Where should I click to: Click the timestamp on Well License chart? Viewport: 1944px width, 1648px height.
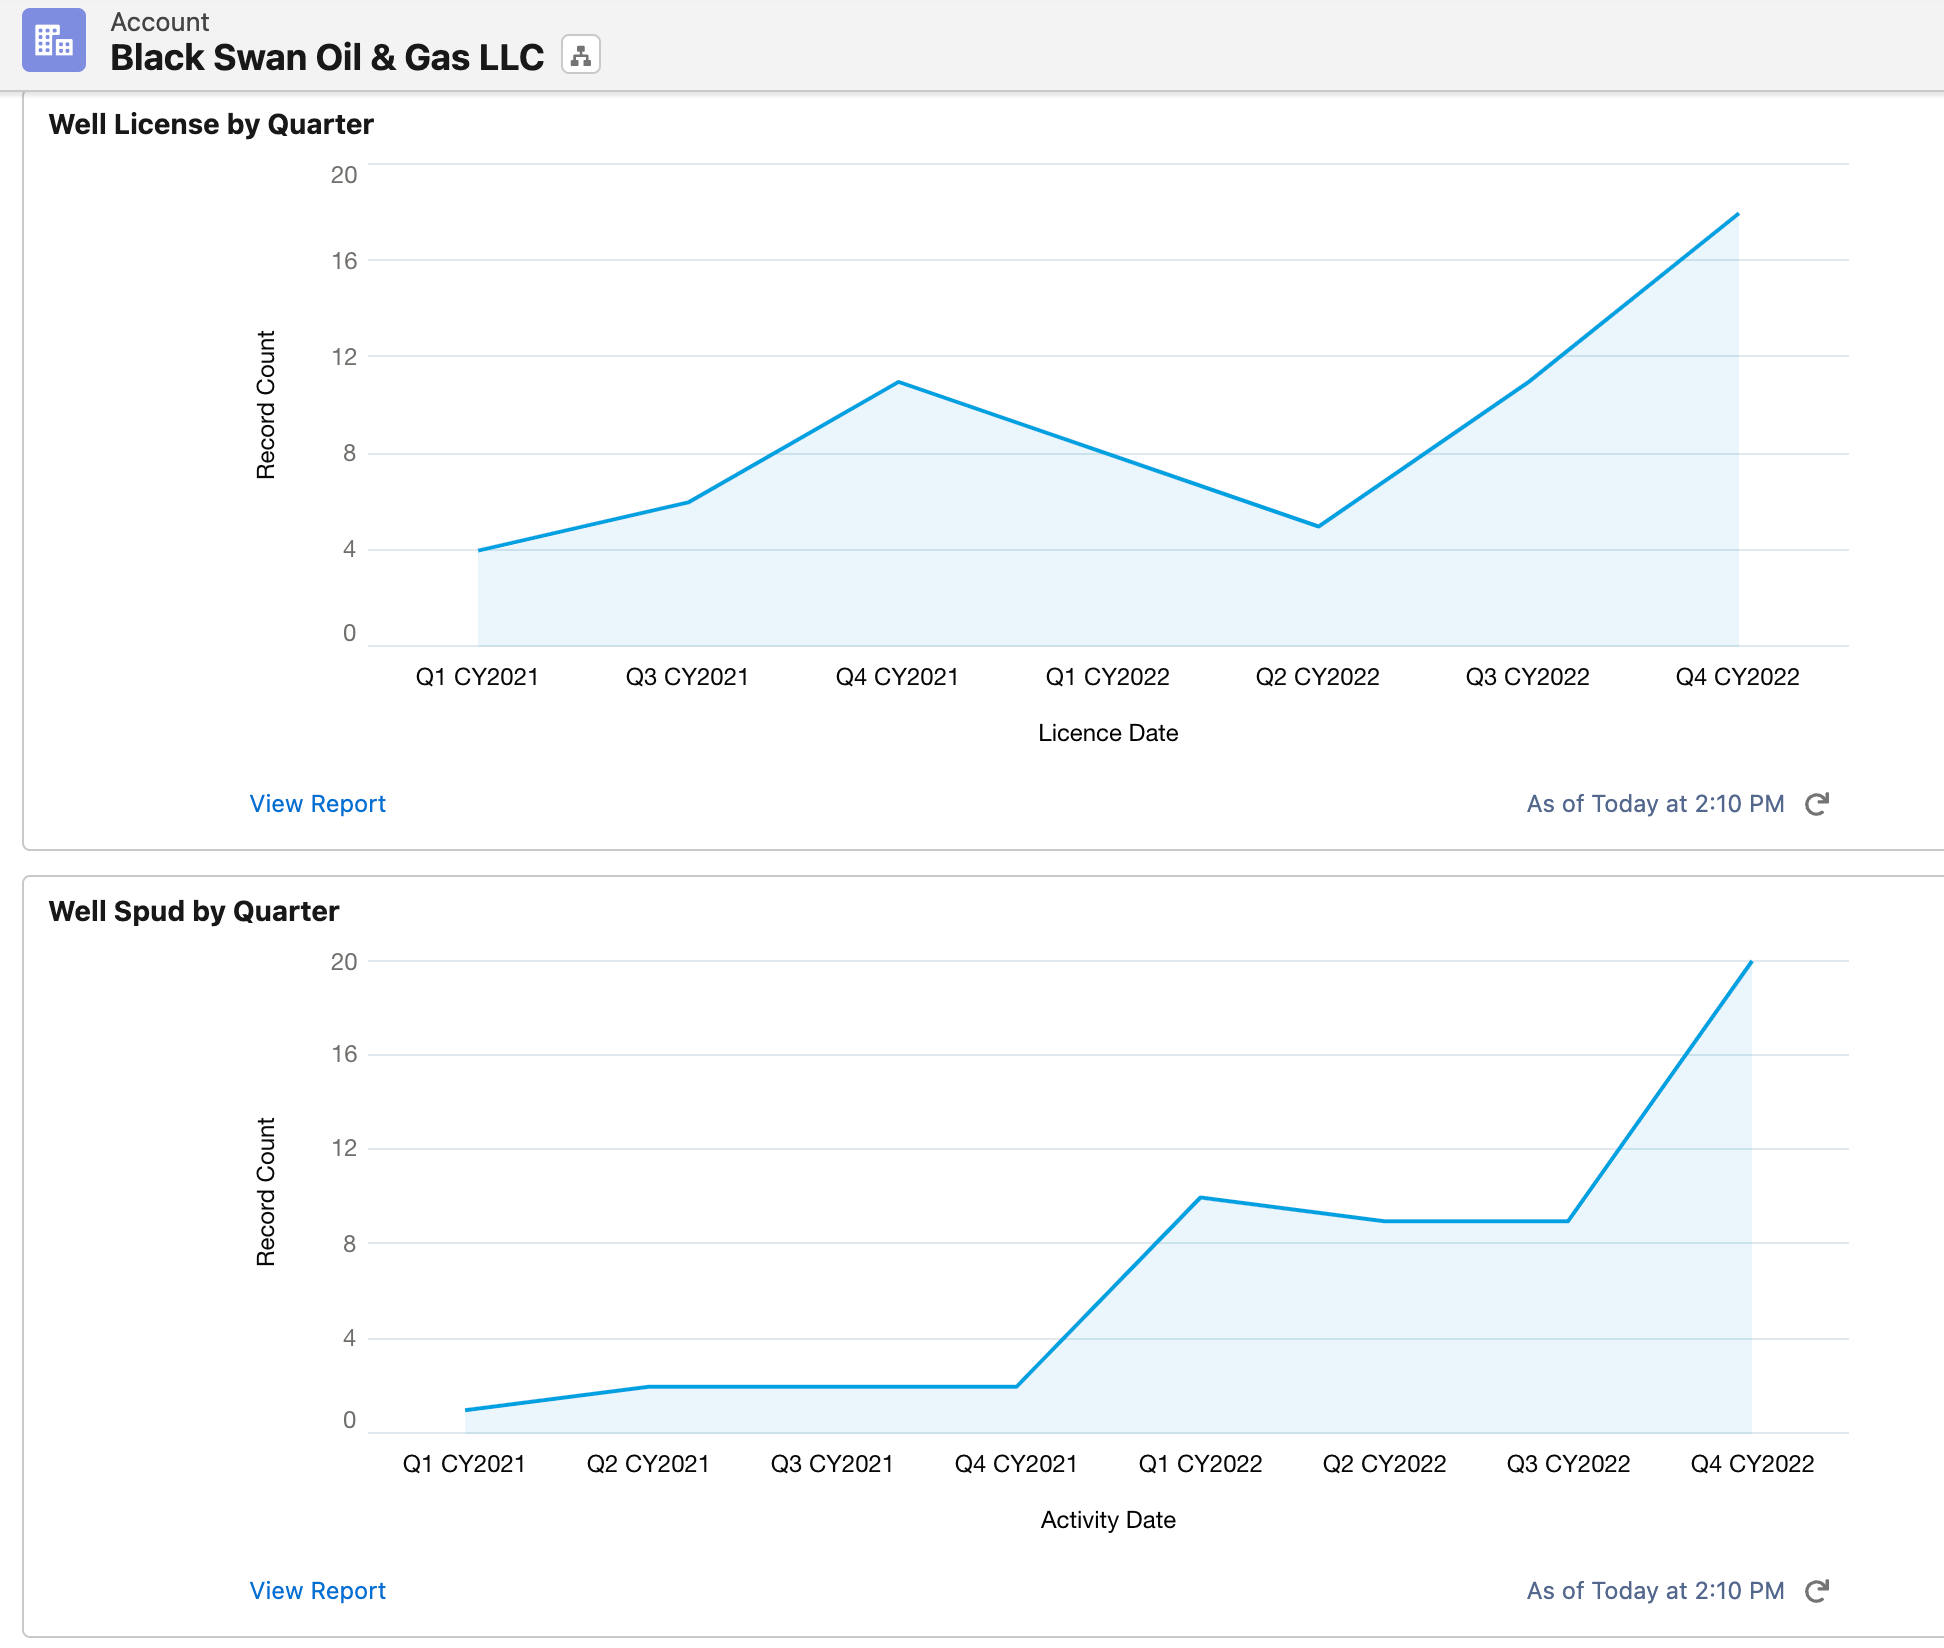[x=1655, y=804]
